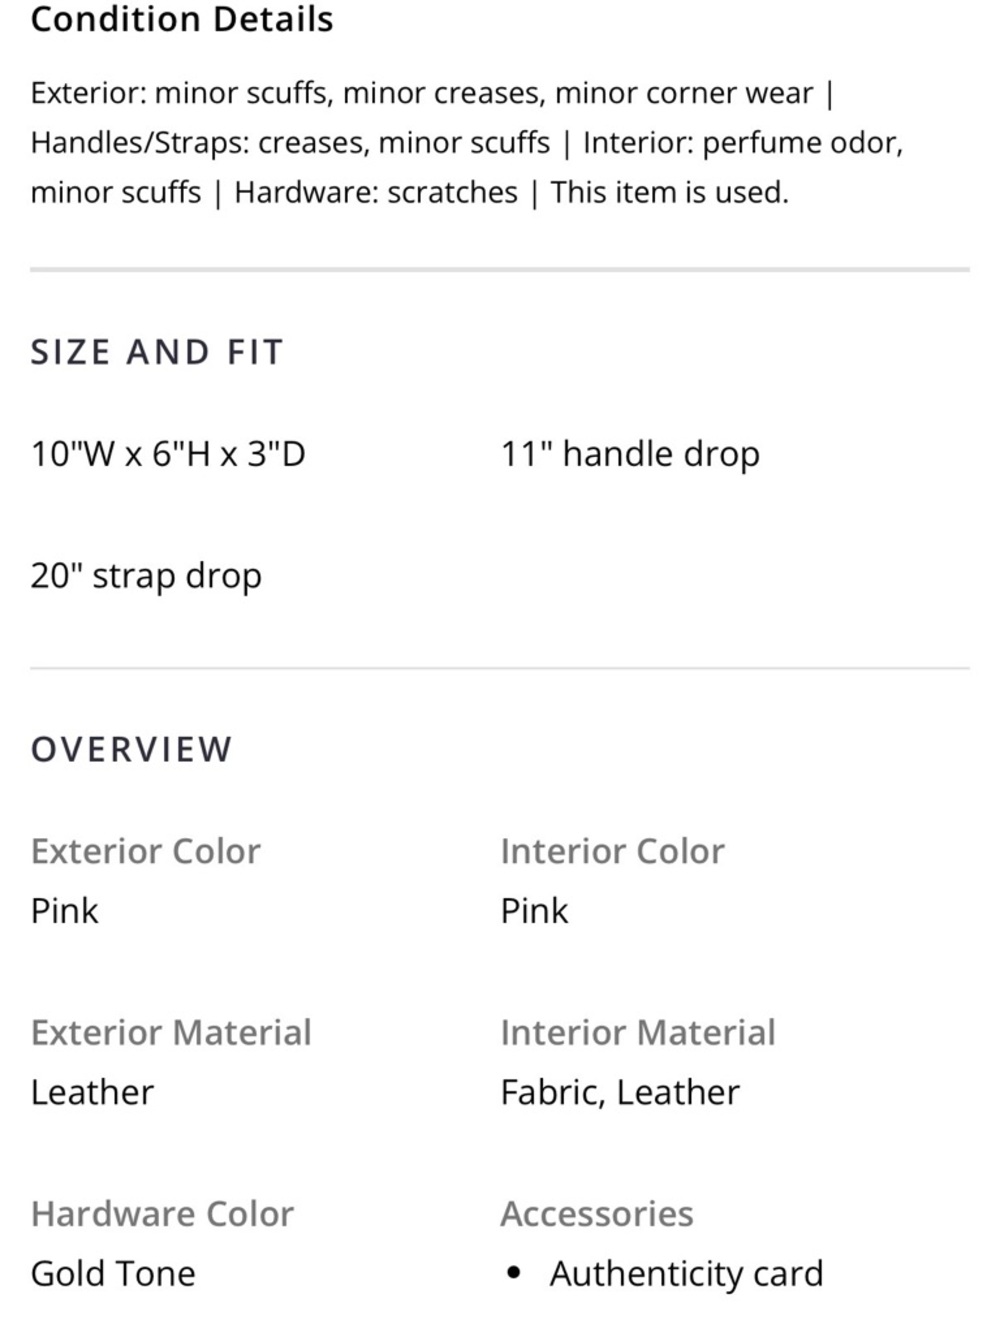Viewport: 1000px width, 1333px height.
Task: Click the bullet beside Authenticity card
Action: click(x=514, y=1273)
